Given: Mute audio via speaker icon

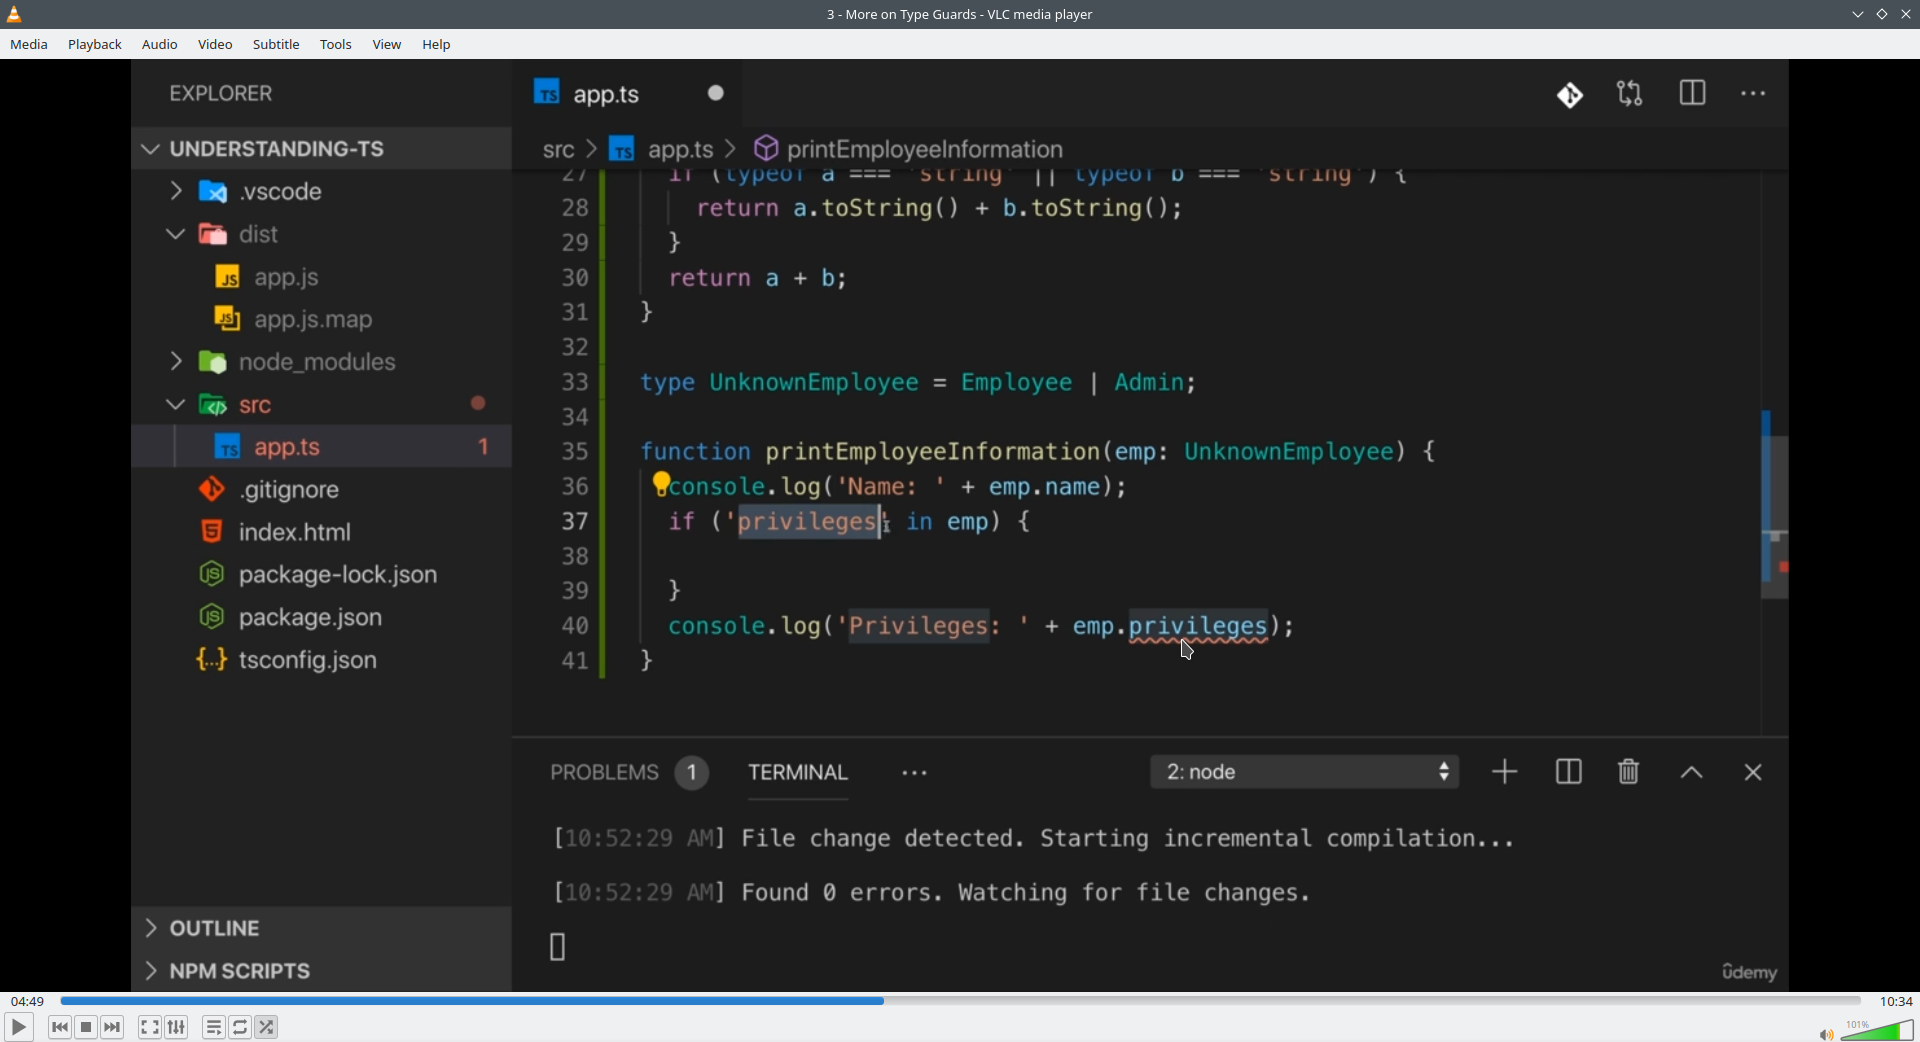Looking at the screenshot, I should coord(1826,1034).
